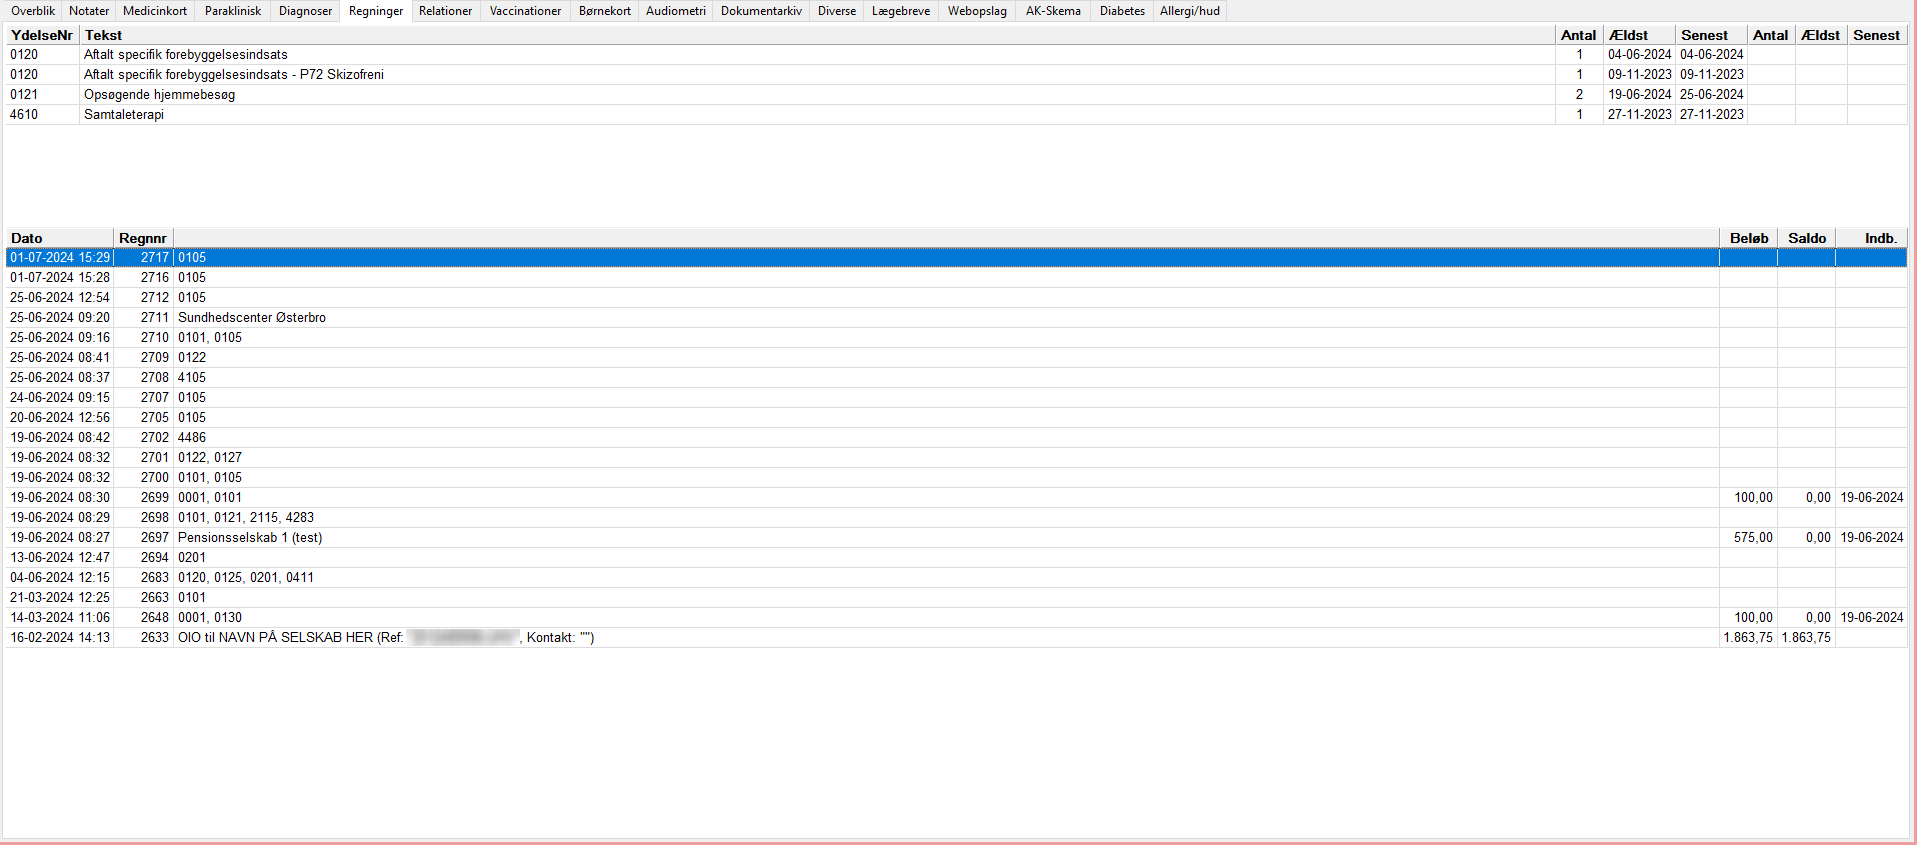The image size is (1917, 845).
Task: Click the 575,00 amount cell
Action: point(1748,538)
